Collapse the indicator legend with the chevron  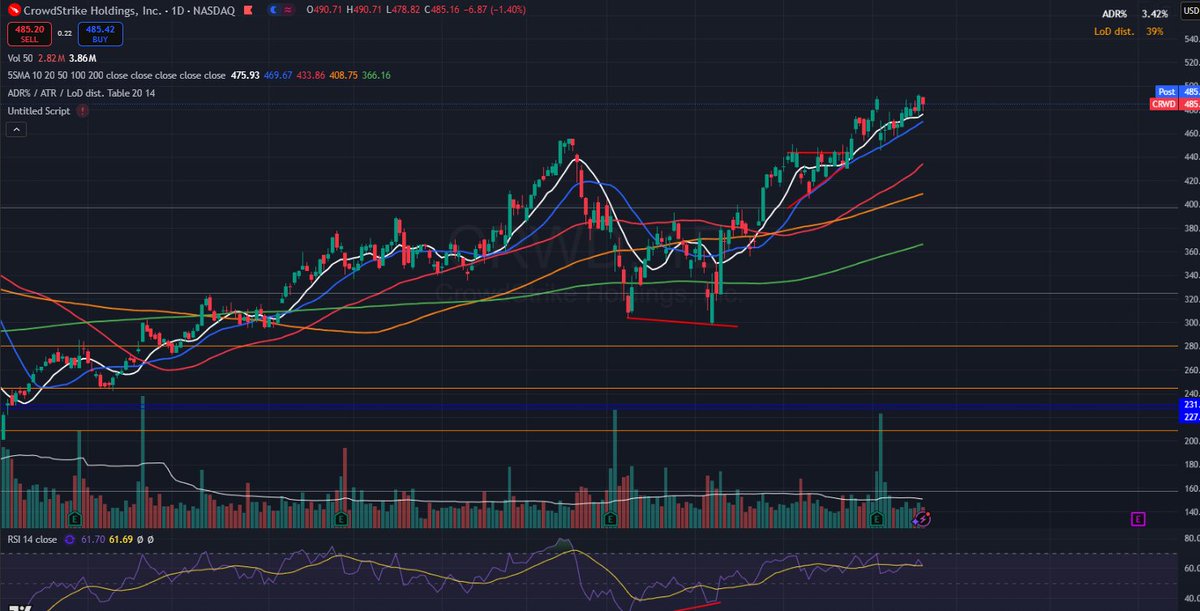tap(17, 130)
